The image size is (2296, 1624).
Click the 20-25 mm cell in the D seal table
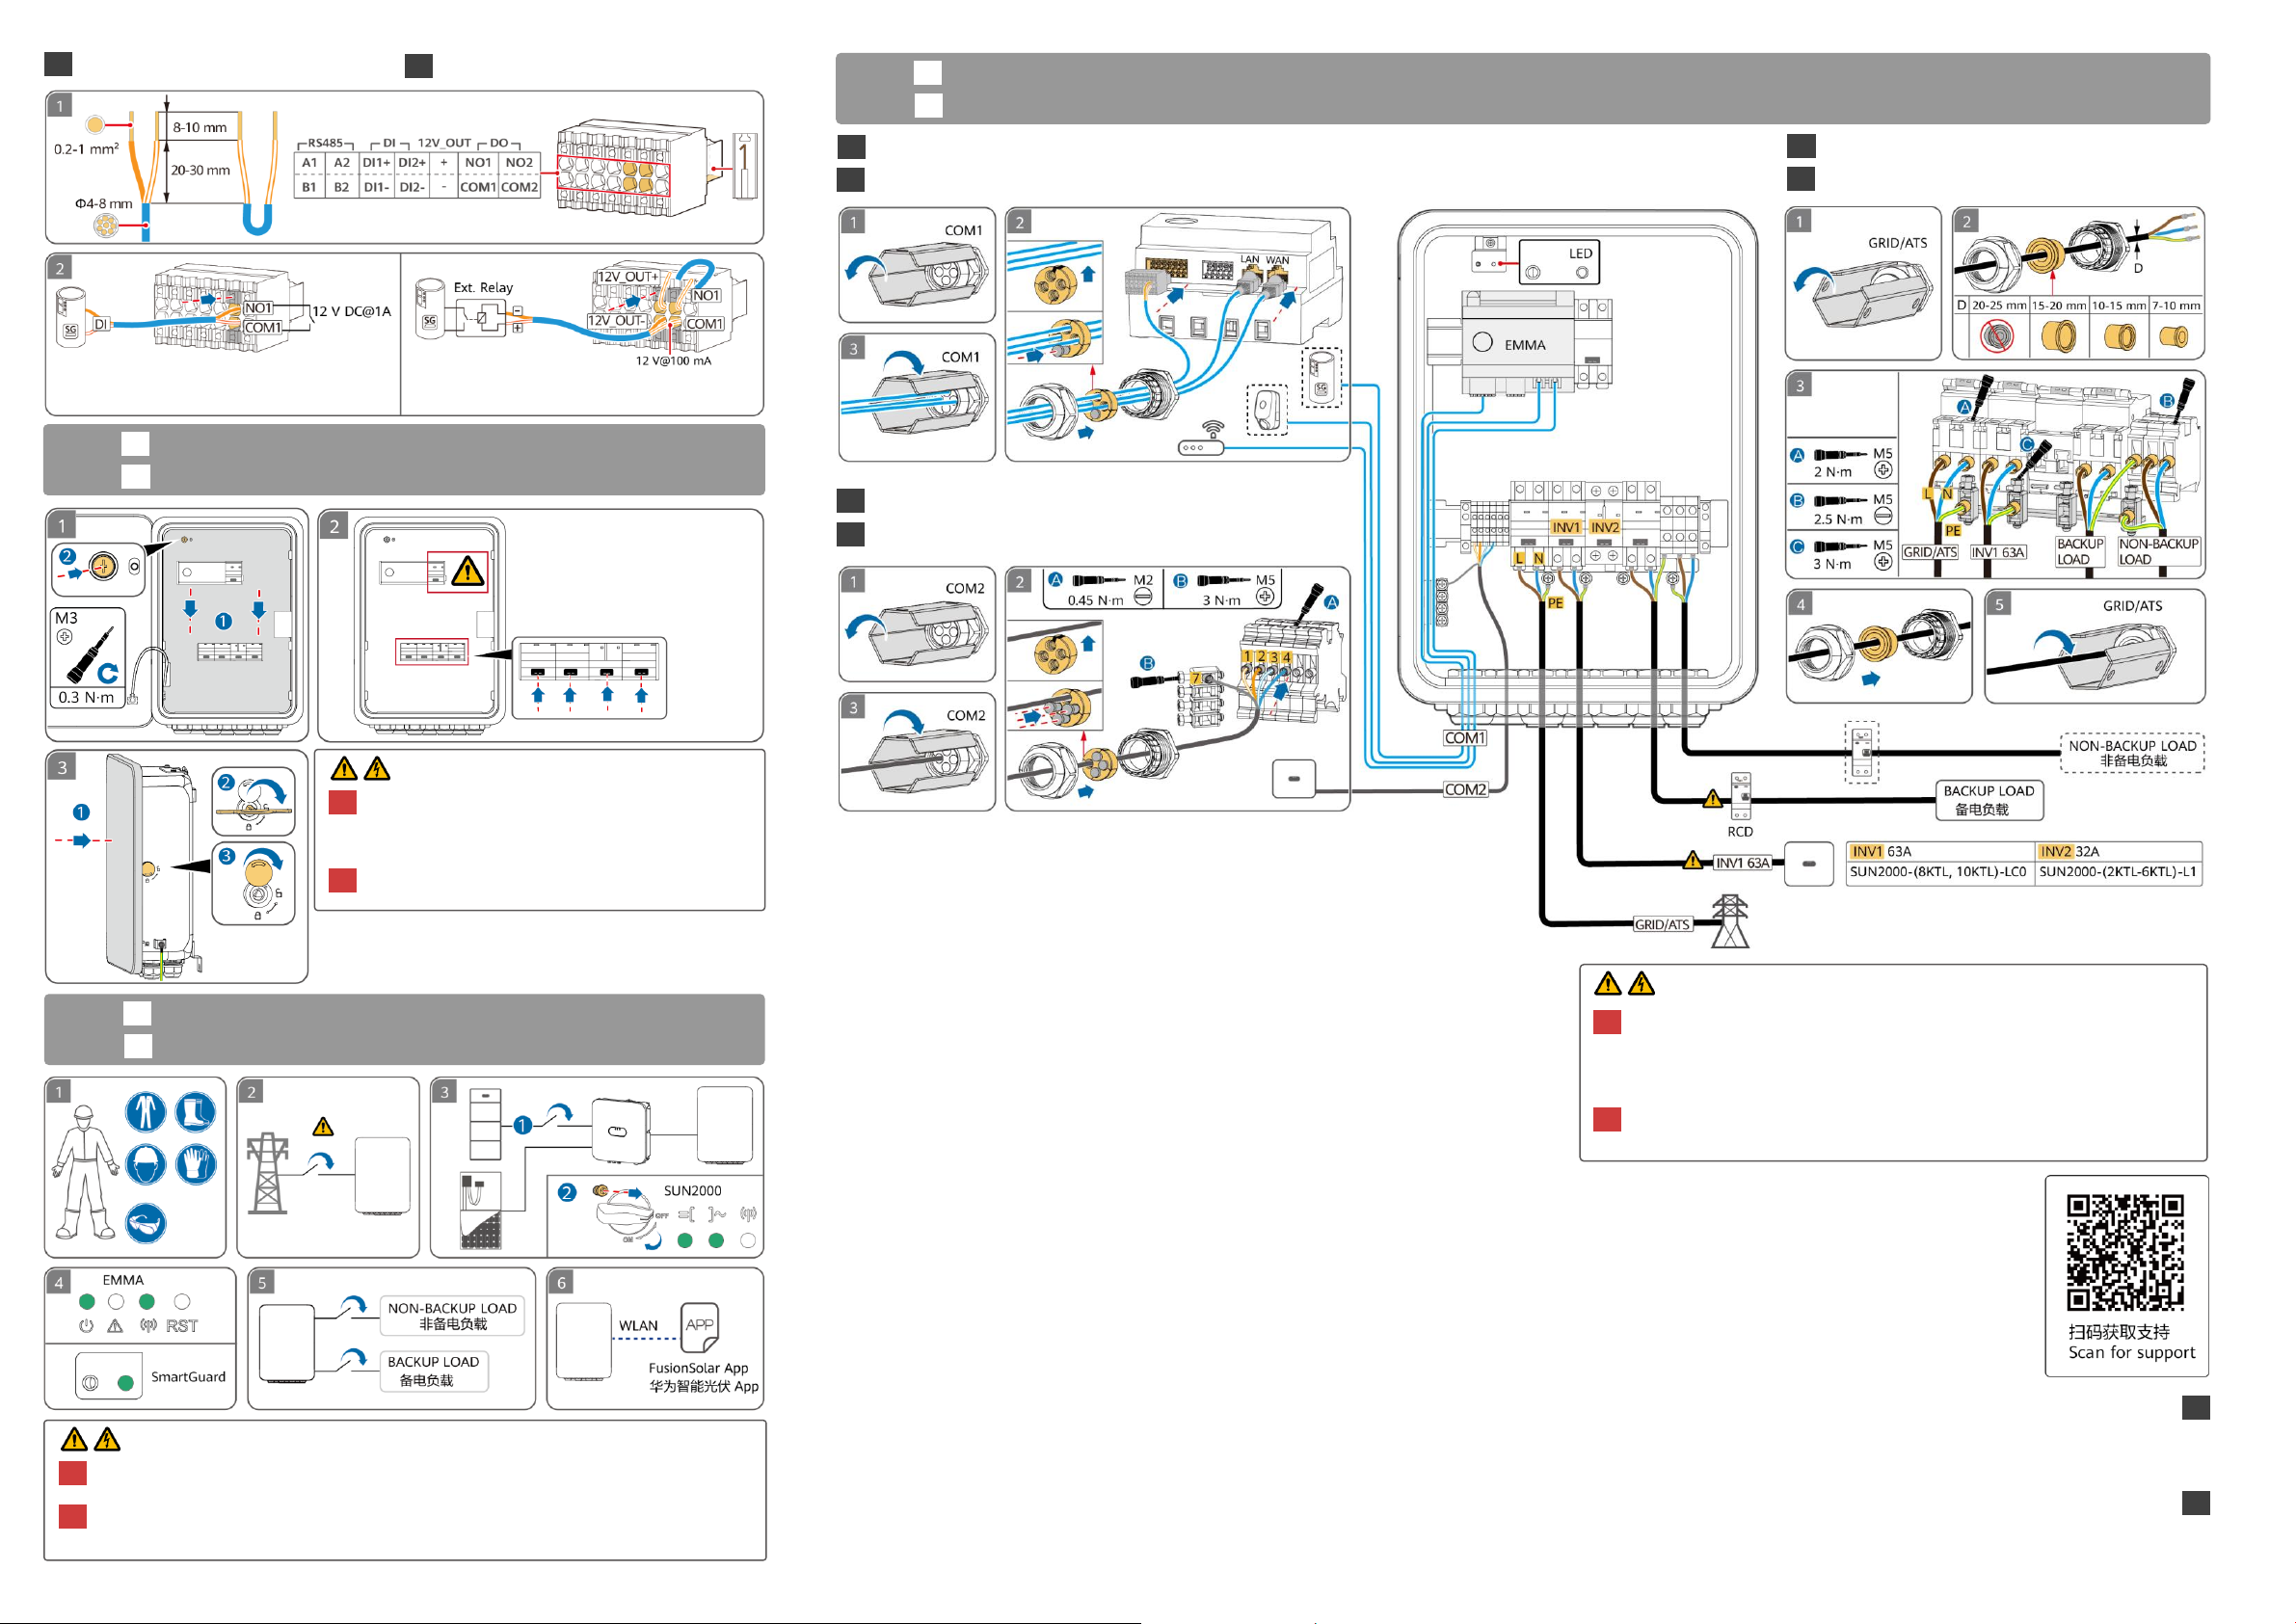[1998, 306]
